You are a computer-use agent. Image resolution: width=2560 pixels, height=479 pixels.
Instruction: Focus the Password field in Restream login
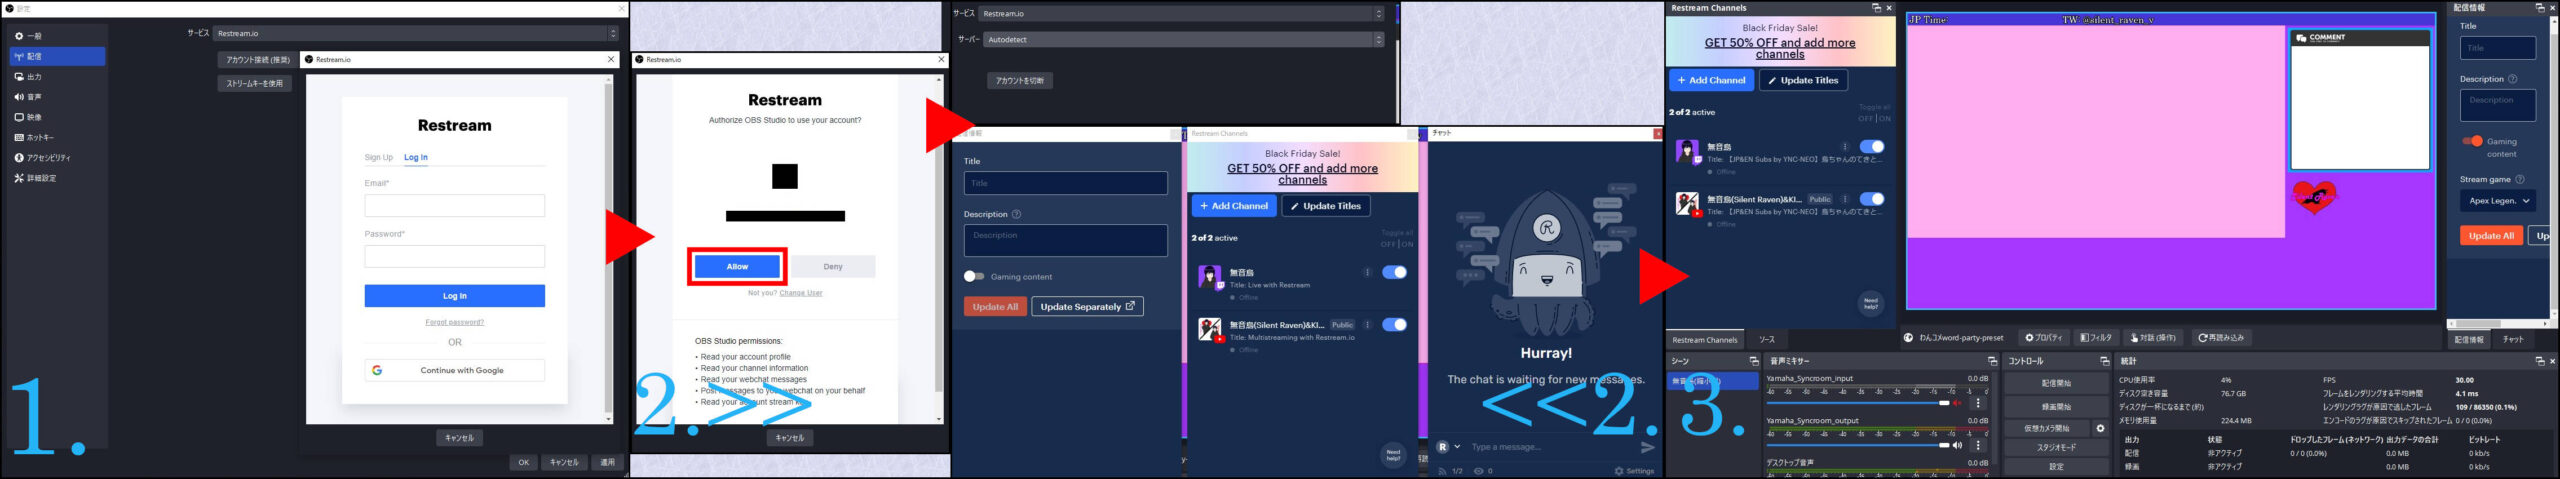click(x=454, y=256)
